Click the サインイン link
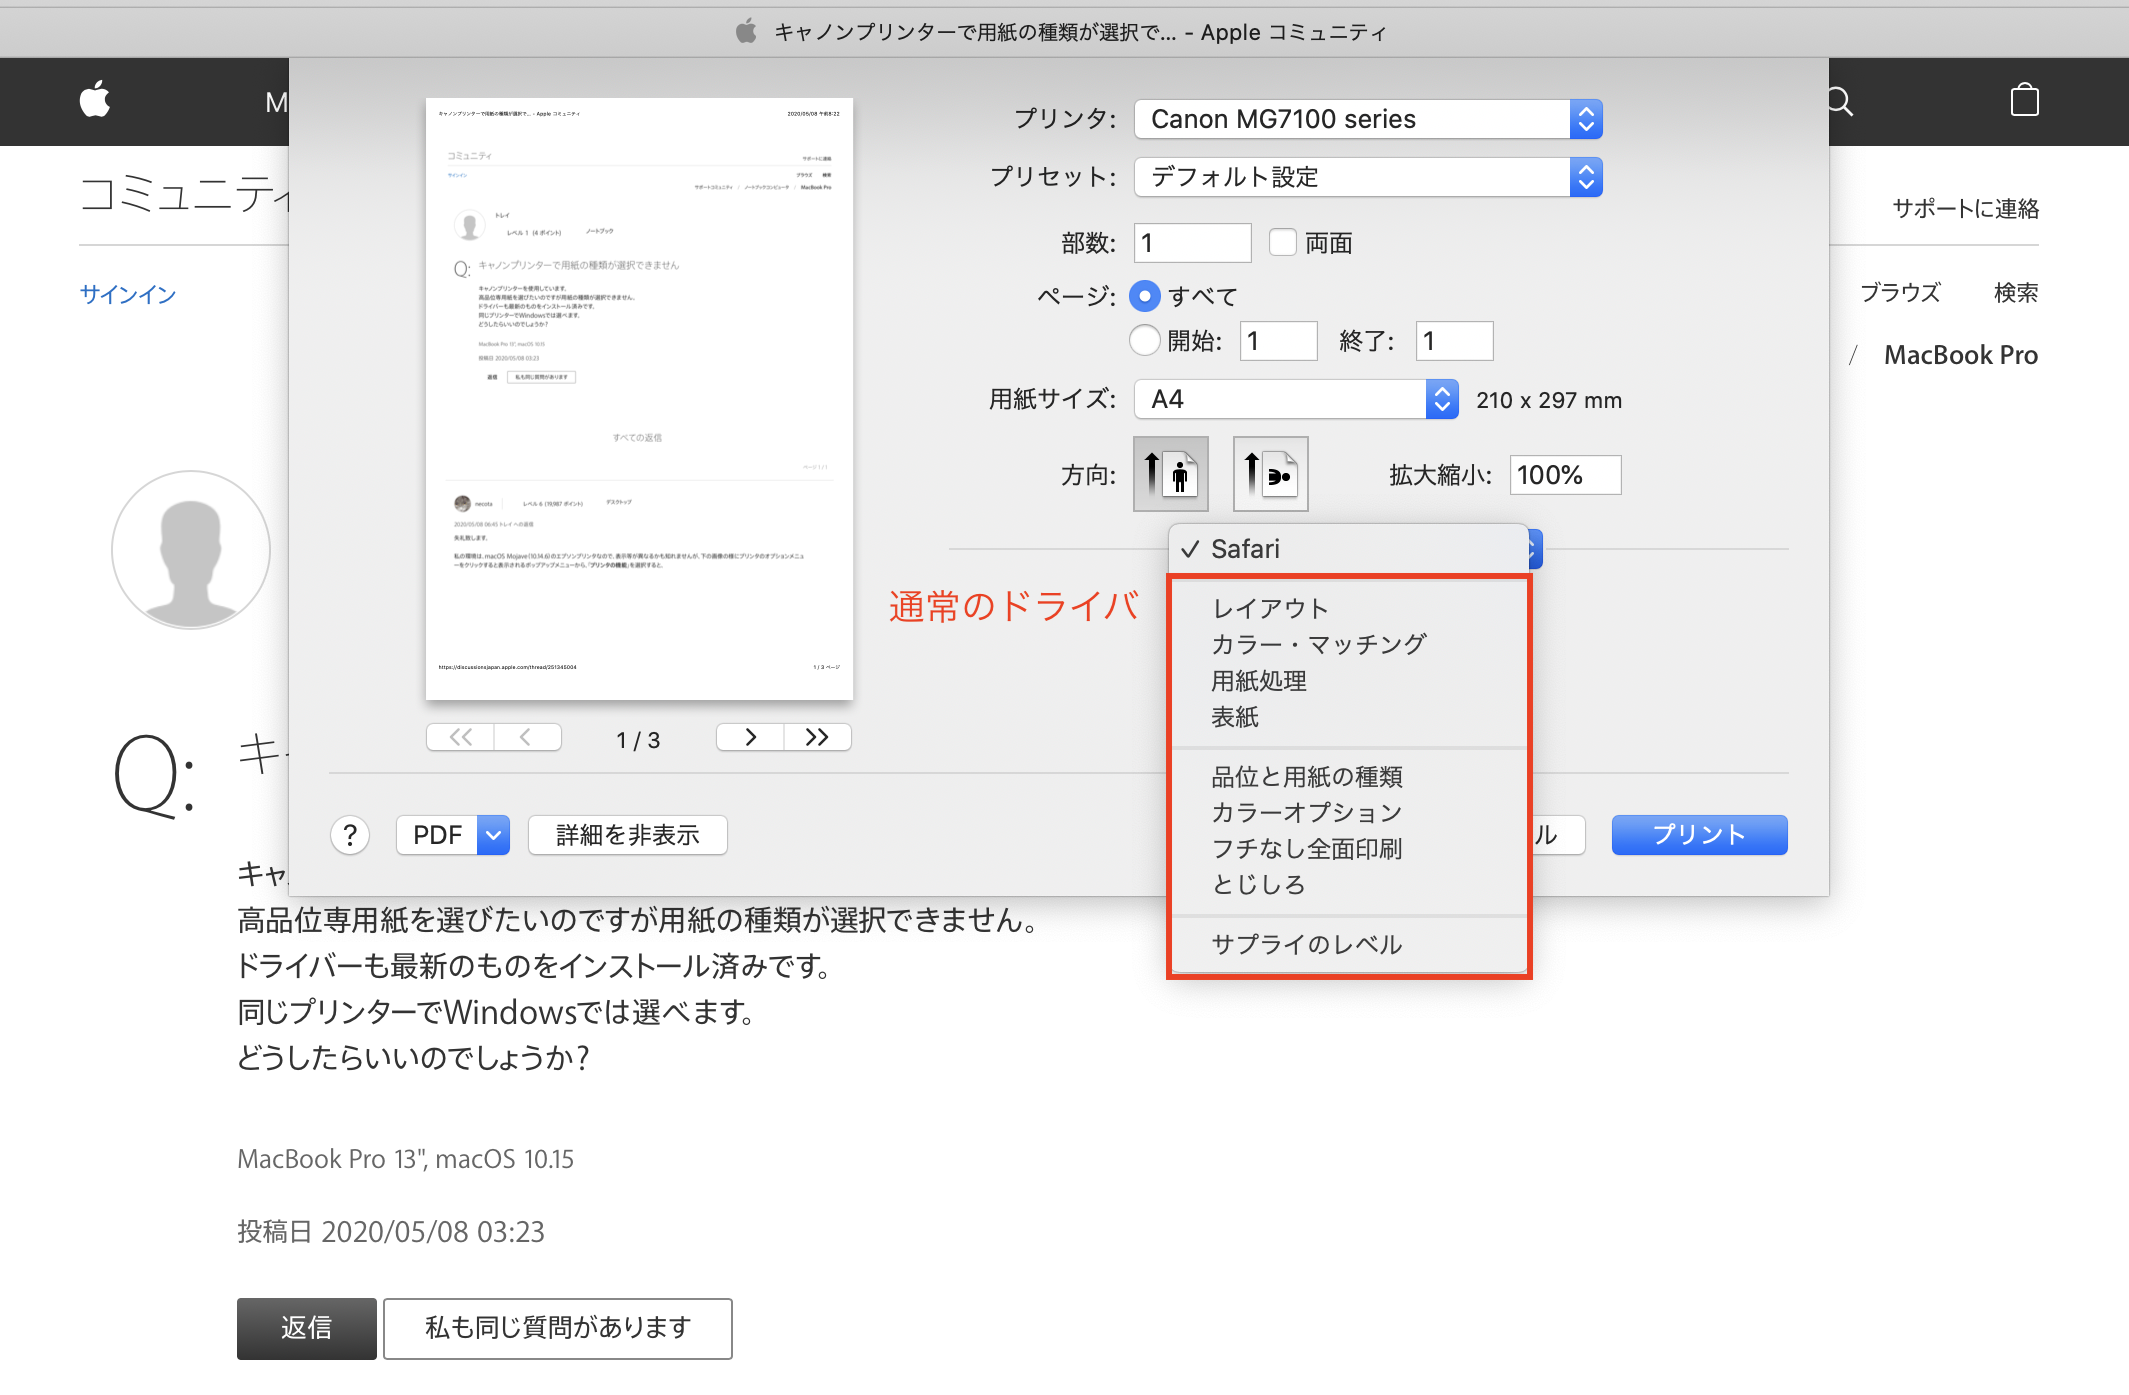The image size is (2129, 1395). [x=128, y=294]
